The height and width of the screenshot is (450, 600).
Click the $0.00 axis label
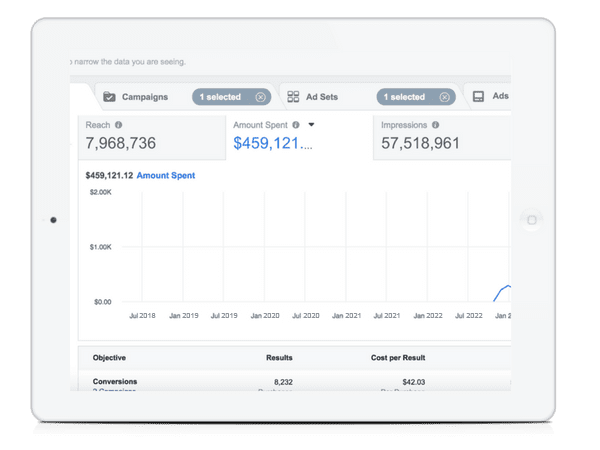click(103, 302)
